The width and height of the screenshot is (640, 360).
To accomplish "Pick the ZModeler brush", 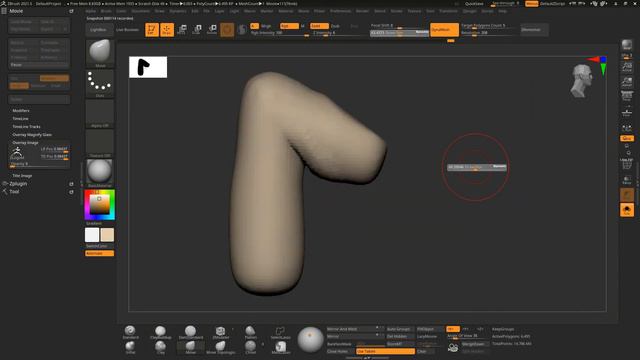I will click(220, 332).
